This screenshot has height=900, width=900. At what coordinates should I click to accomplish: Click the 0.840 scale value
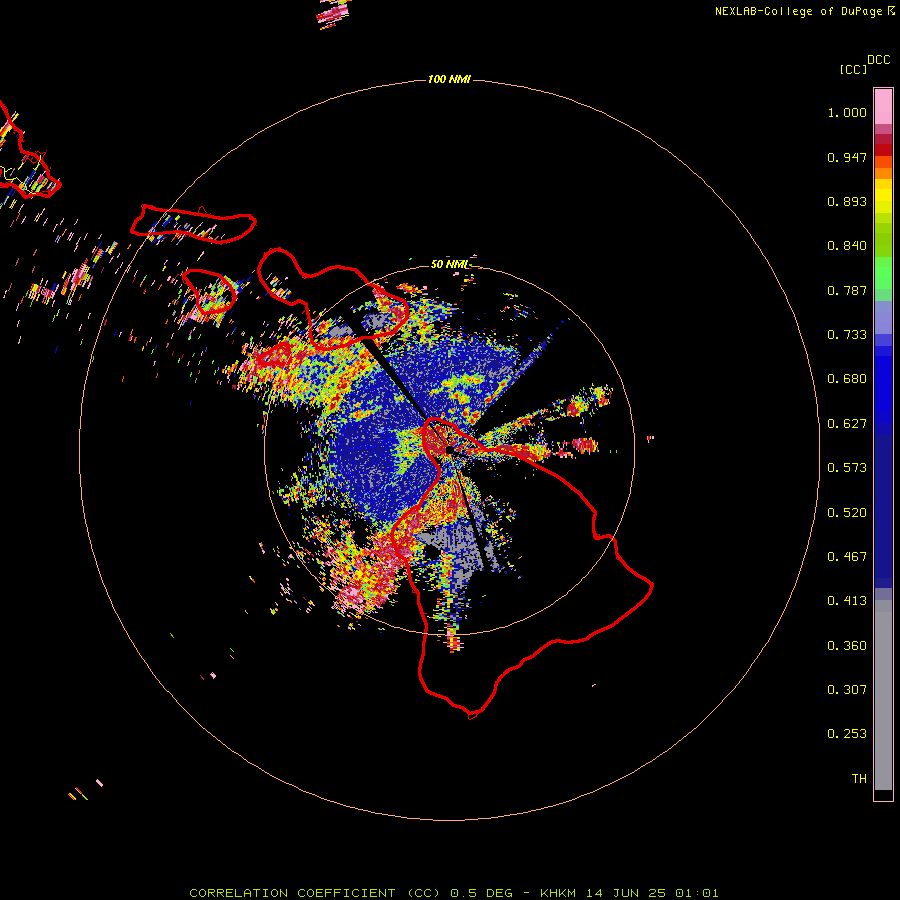point(847,246)
